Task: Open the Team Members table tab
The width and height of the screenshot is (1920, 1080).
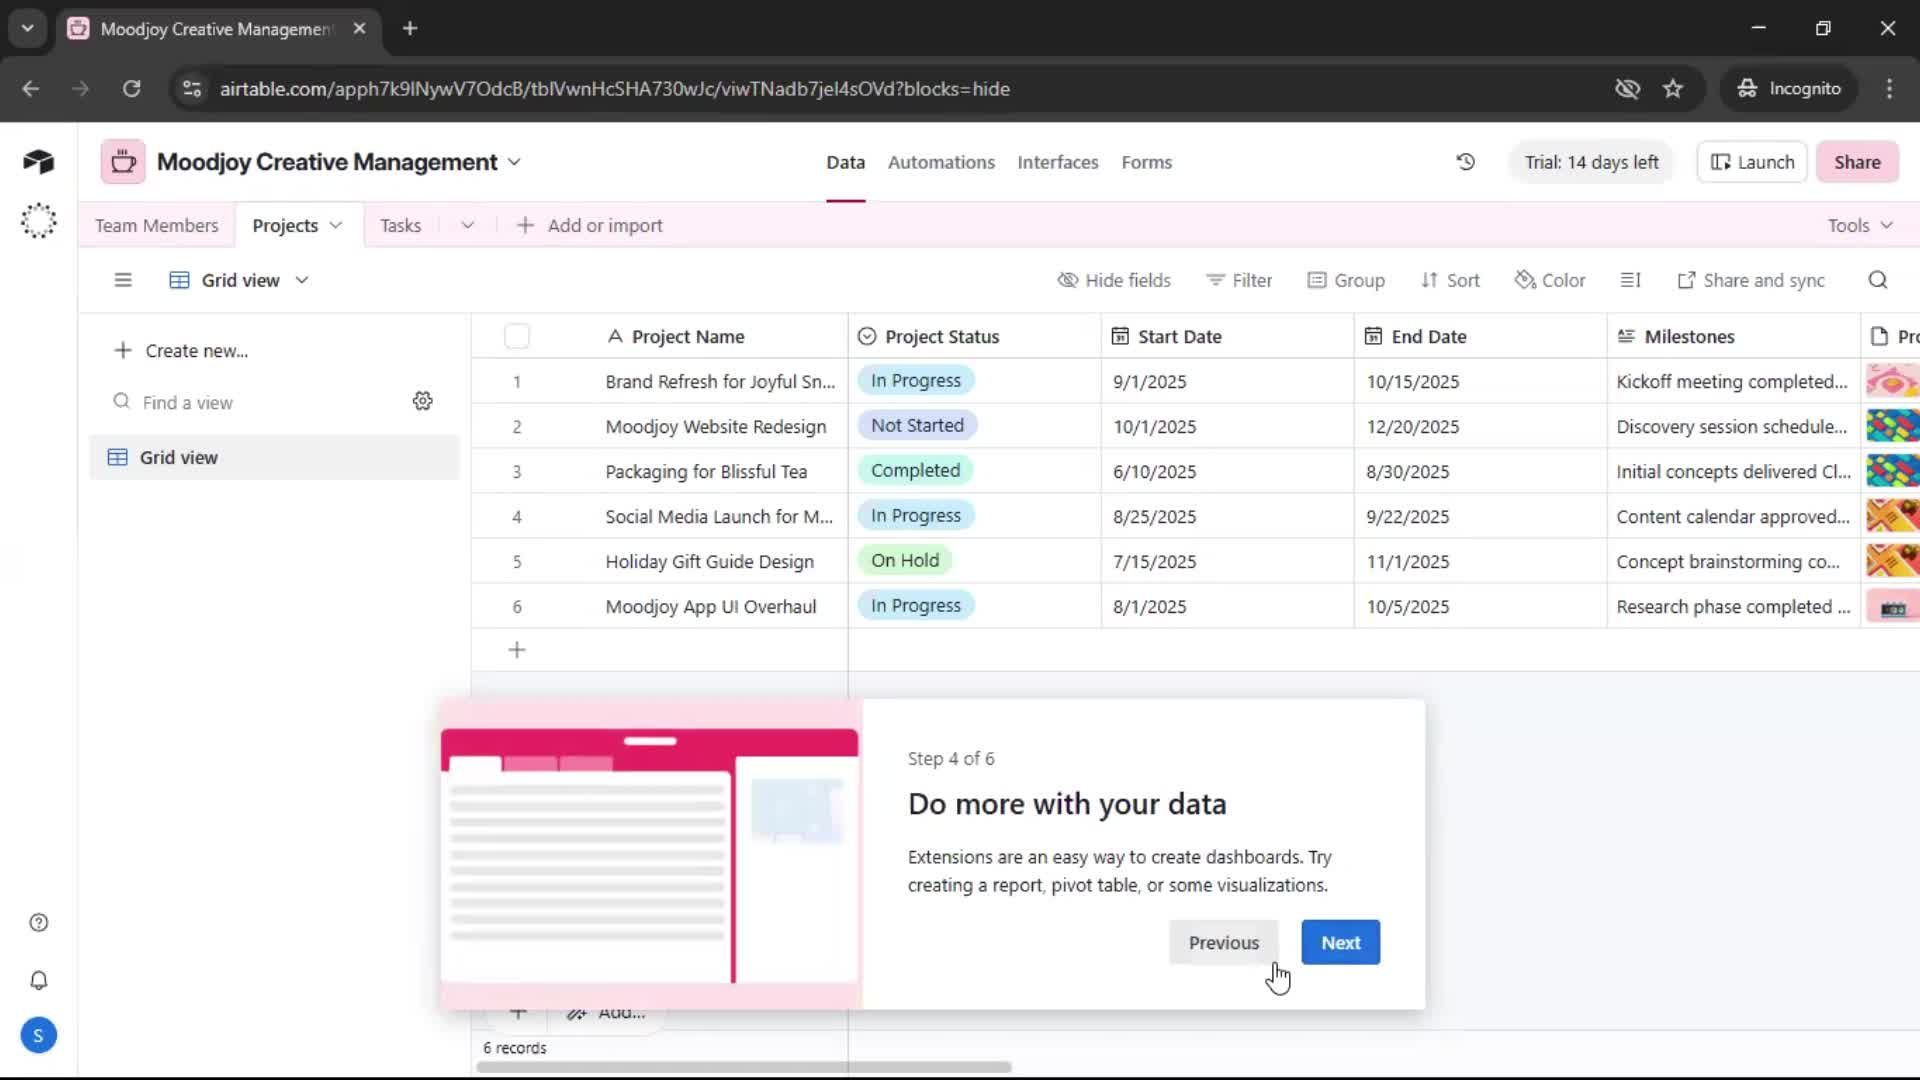Action: pos(157,226)
